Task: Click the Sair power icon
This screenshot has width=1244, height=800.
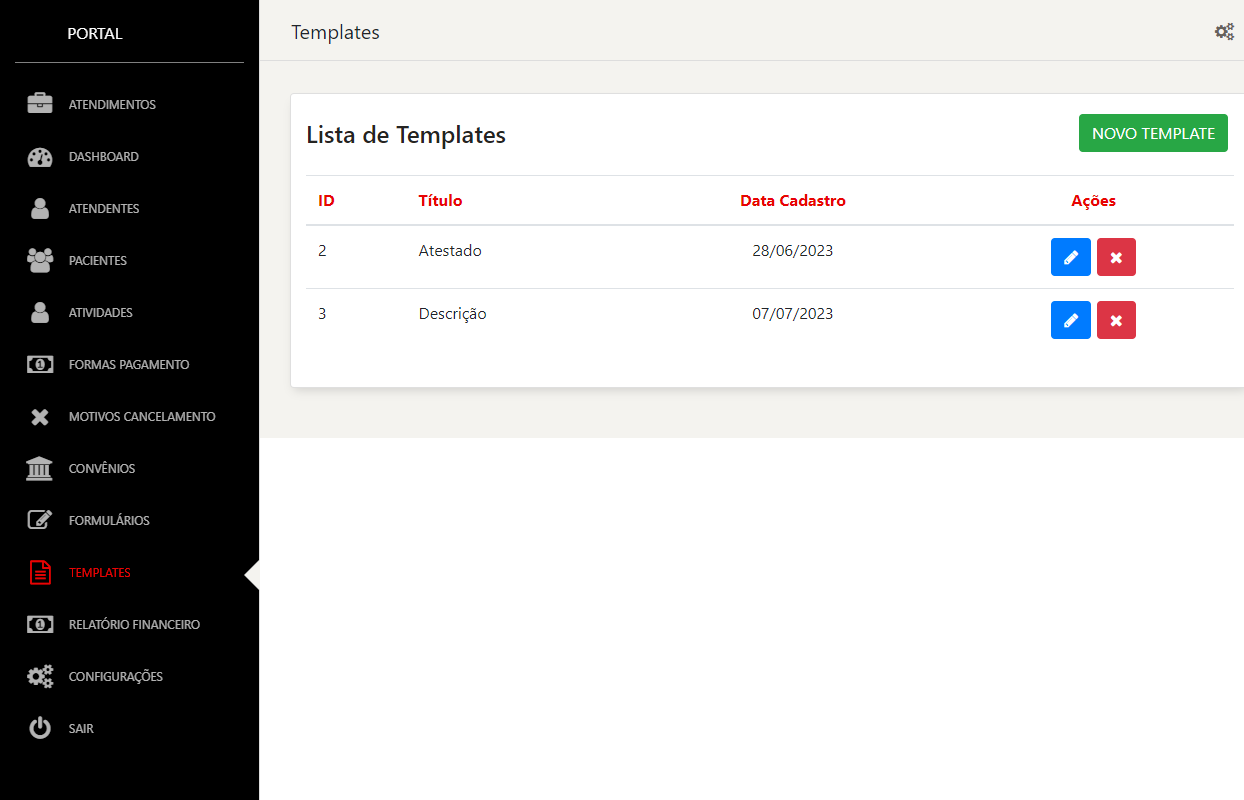Action: [x=40, y=729]
